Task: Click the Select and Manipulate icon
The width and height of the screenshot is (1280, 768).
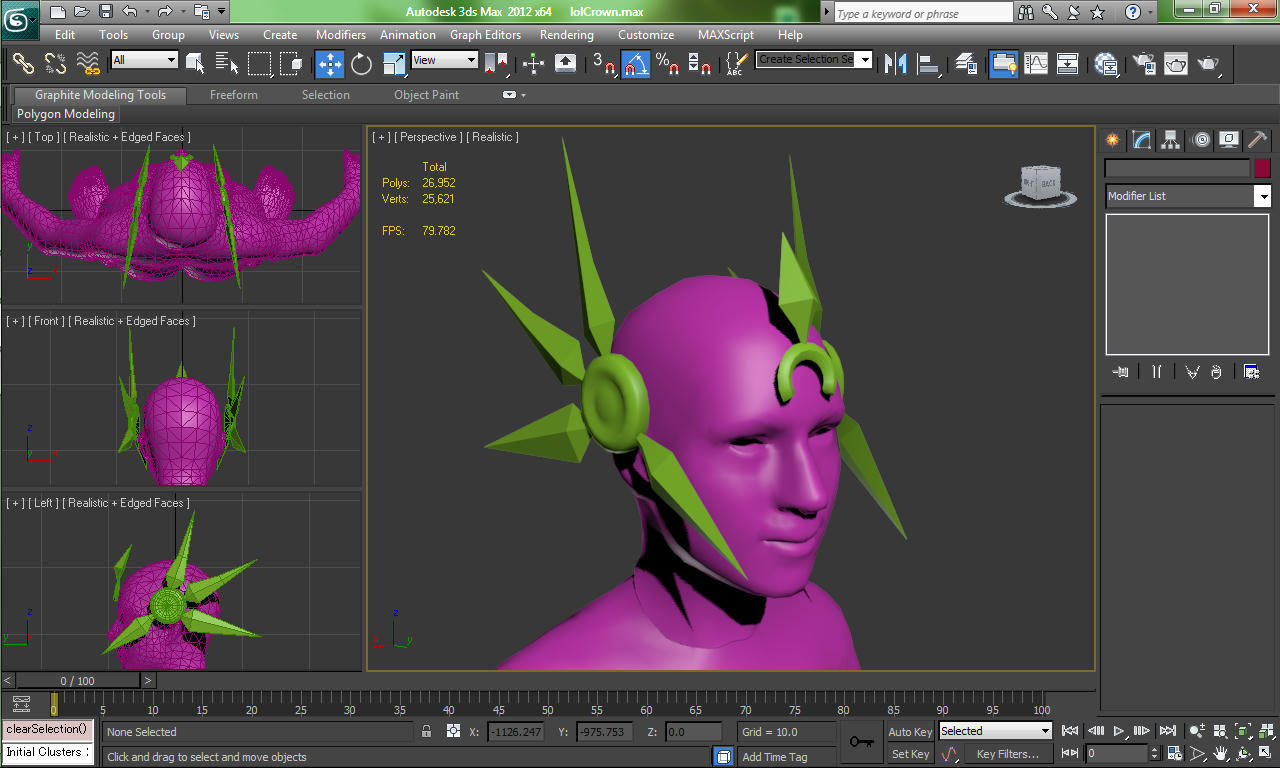Action: (533, 63)
